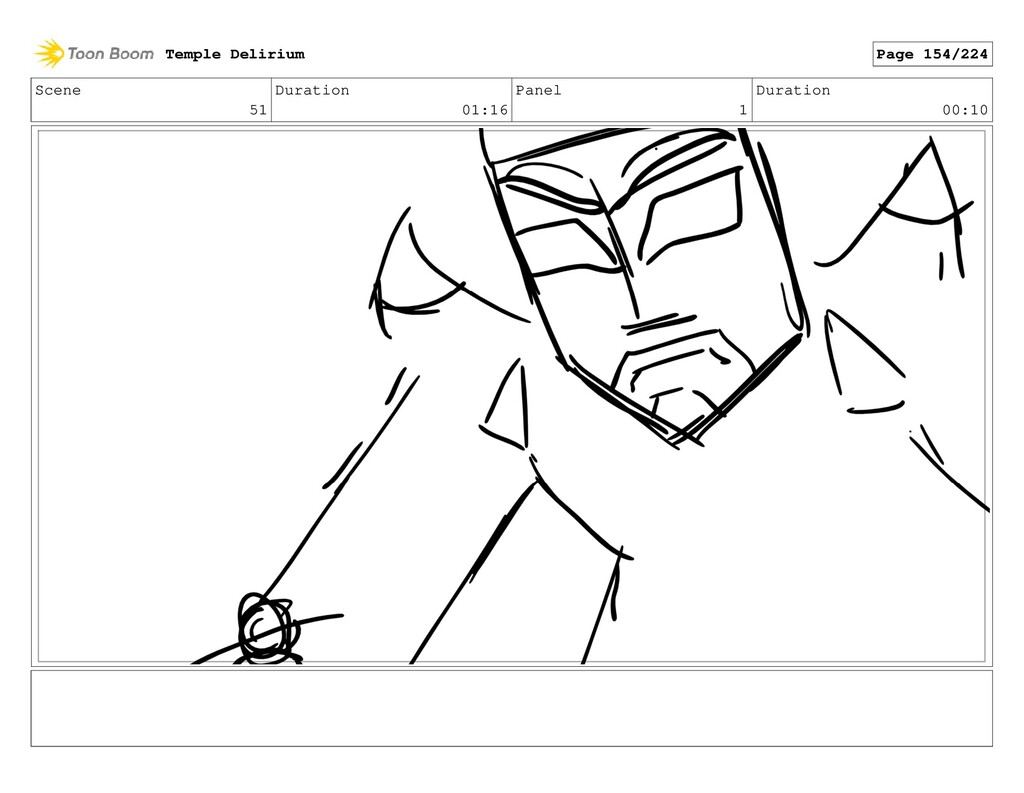Viewport: 1024px width, 793px height.
Task: Select the scene number '51'
Action: click(x=258, y=110)
